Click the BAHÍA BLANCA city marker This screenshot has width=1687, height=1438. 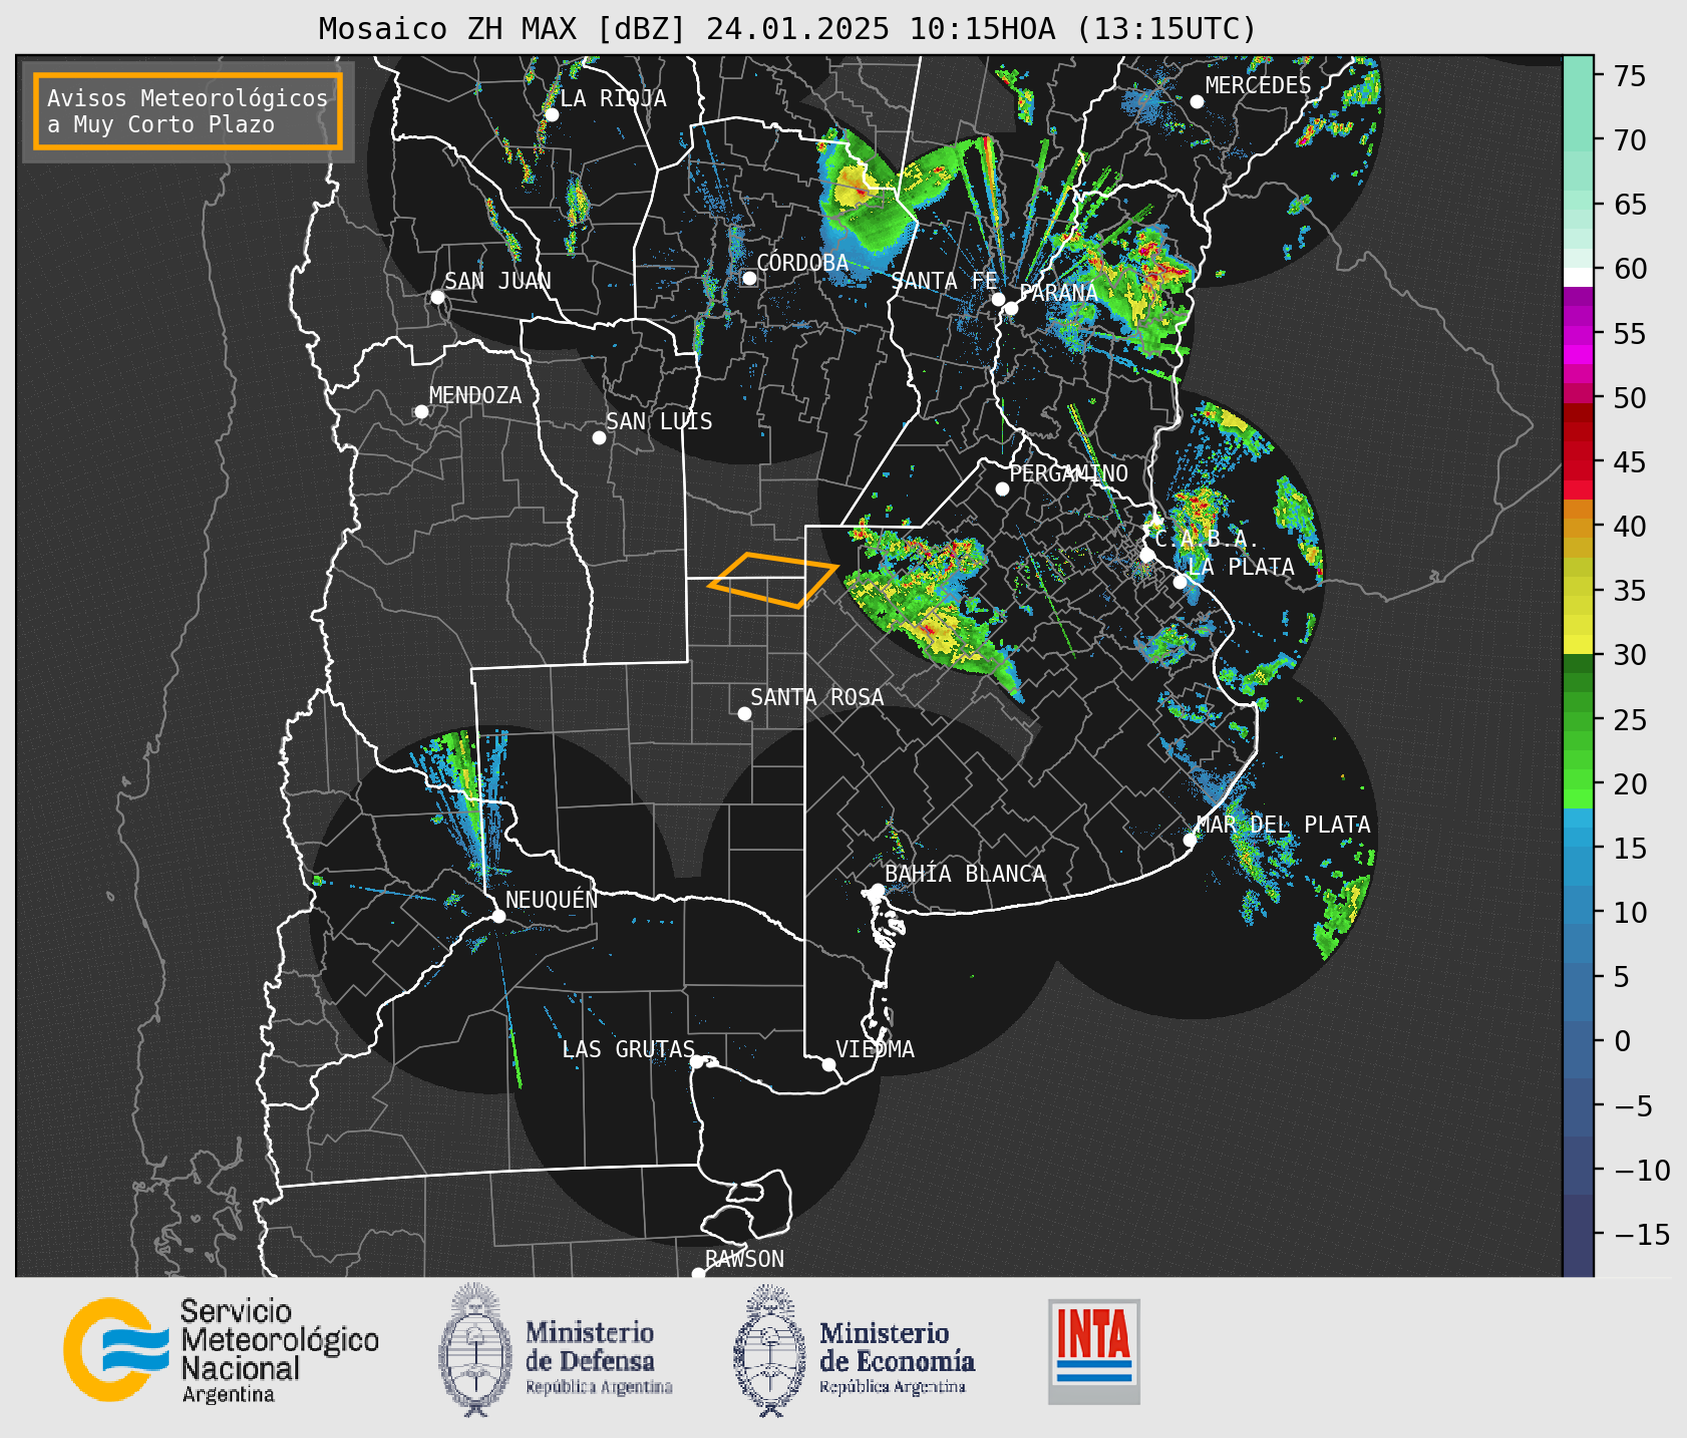point(877,890)
